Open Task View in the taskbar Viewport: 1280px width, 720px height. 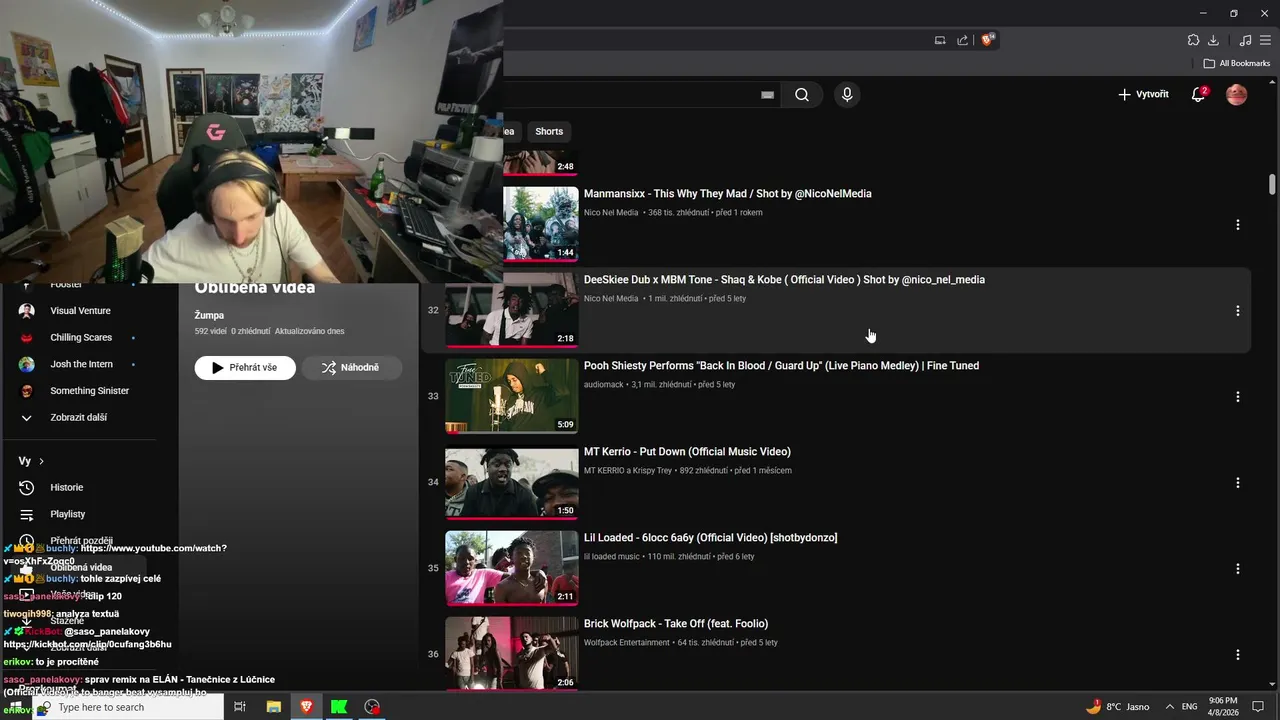[x=240, y=707]
